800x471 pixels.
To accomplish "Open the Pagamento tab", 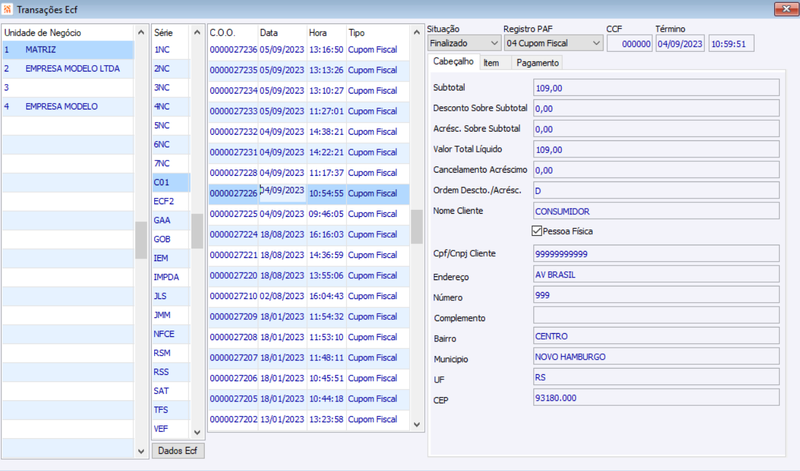I will pyautogui.click(x=537, y=63).
